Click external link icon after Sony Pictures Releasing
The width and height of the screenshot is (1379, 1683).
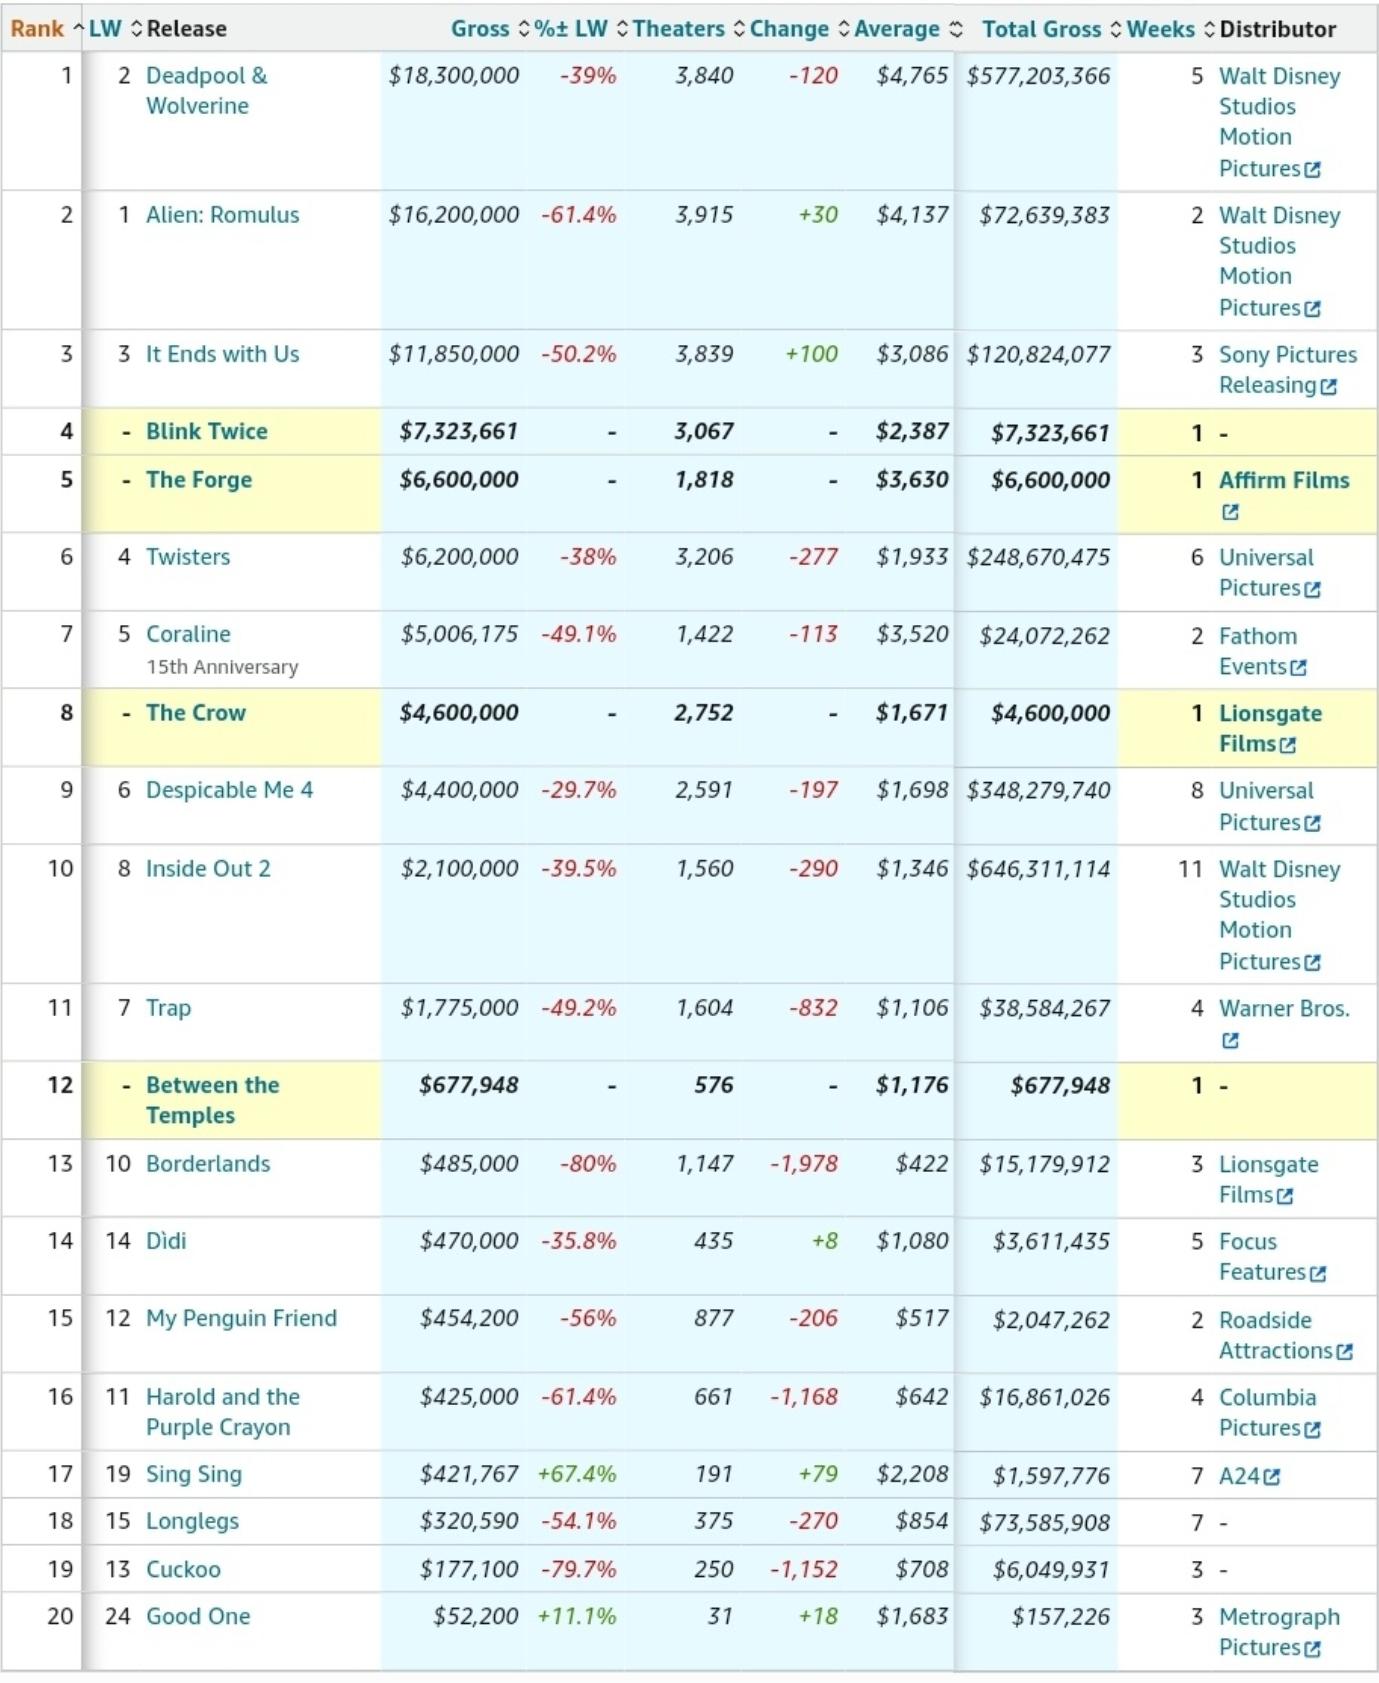click(x=1328, y=386)
